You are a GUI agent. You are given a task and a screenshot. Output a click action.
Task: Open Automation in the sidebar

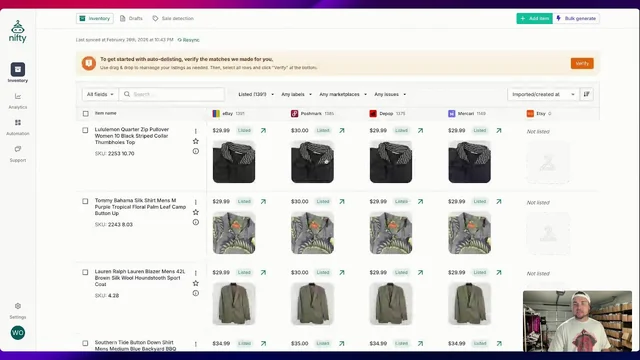pos(18,127)
